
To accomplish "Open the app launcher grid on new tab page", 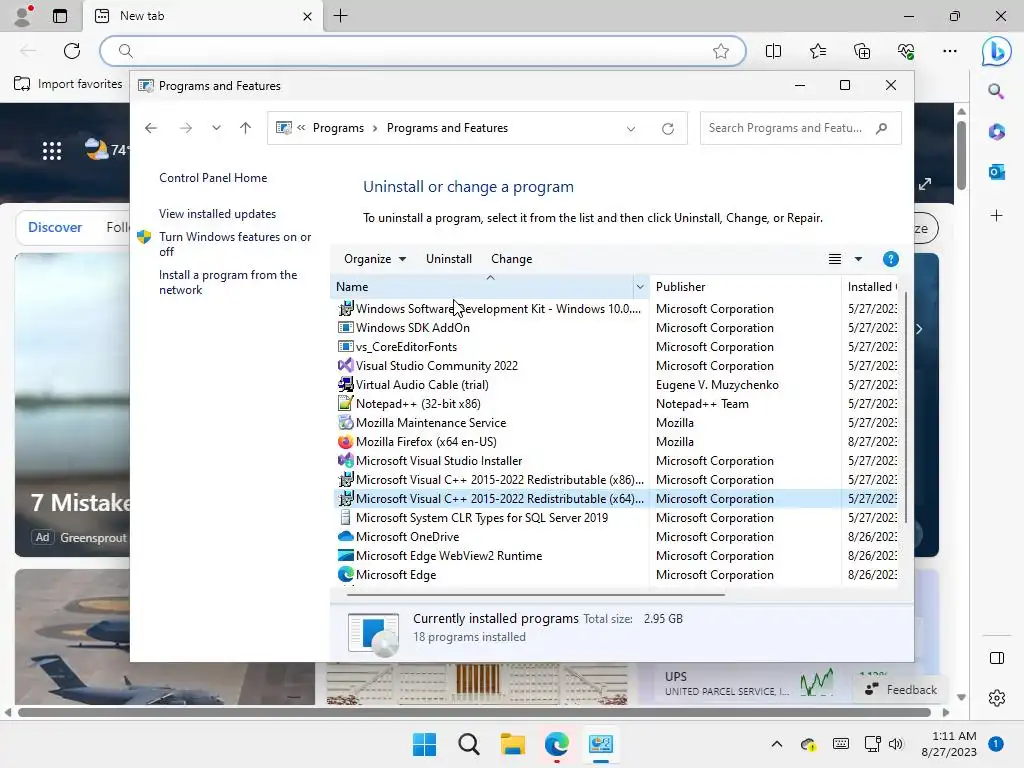I will pyautogui.click(x=52, y=151).
